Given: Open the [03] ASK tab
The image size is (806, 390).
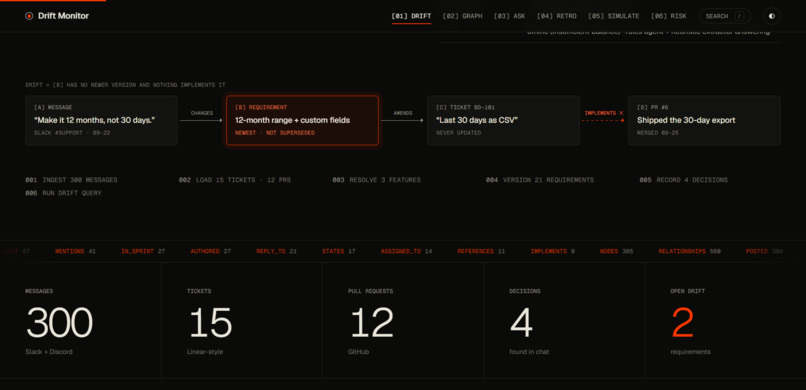Looking at the screenshot, I should point(509,16).
